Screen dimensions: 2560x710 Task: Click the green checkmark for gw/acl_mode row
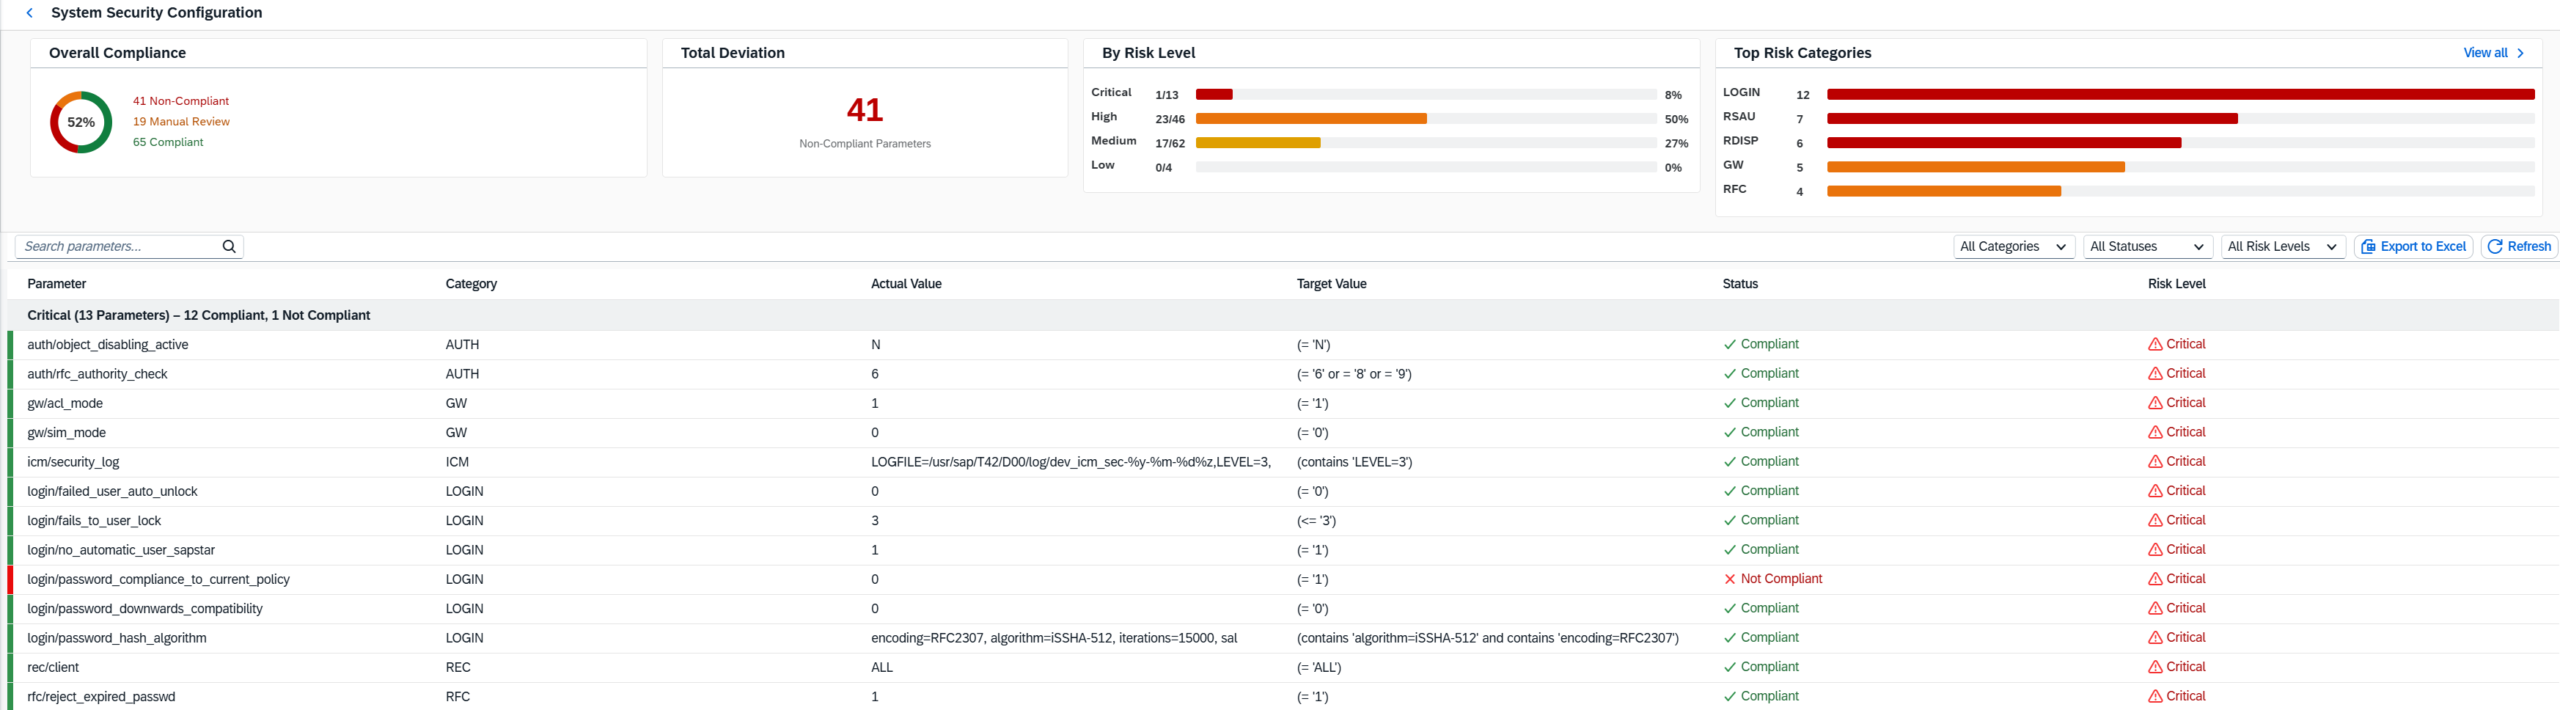click(1729, 403)
